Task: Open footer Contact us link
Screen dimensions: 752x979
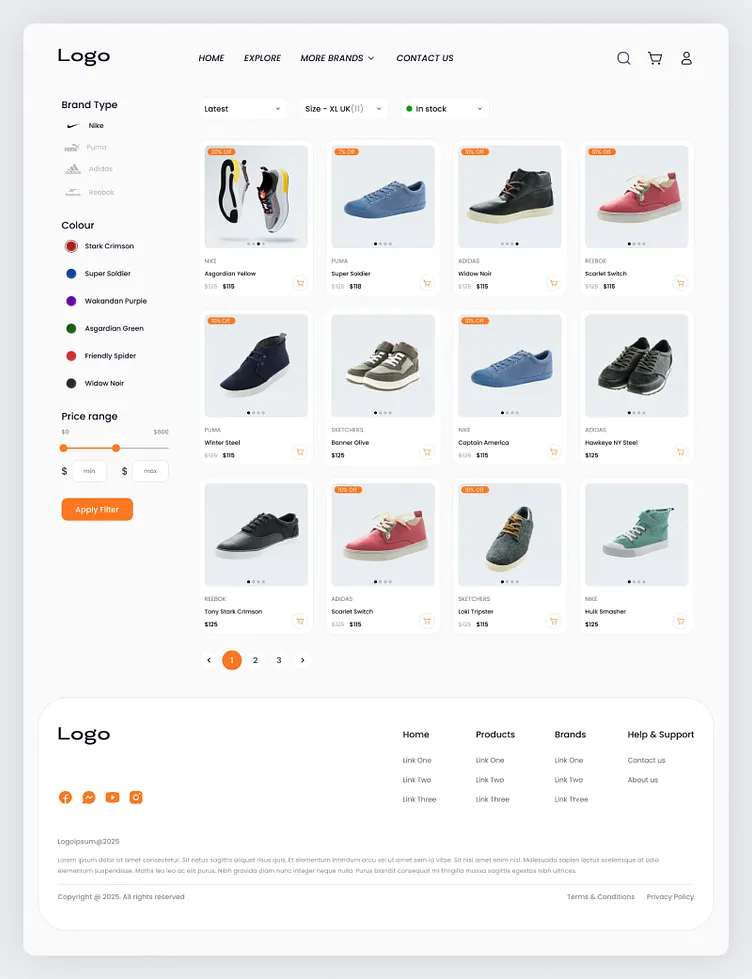Action: pyautogui.click(x=646, y=760)
